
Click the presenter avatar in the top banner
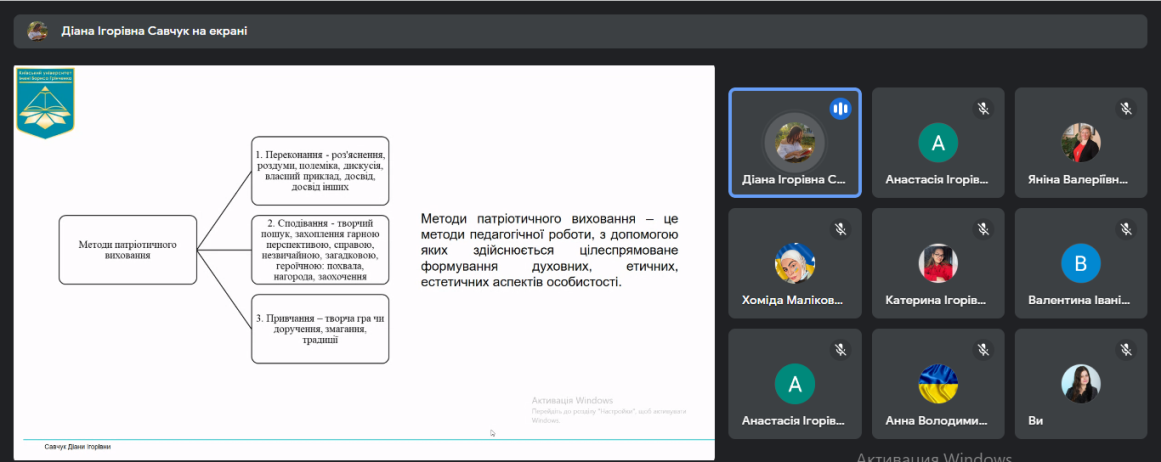tap(37, 31)
